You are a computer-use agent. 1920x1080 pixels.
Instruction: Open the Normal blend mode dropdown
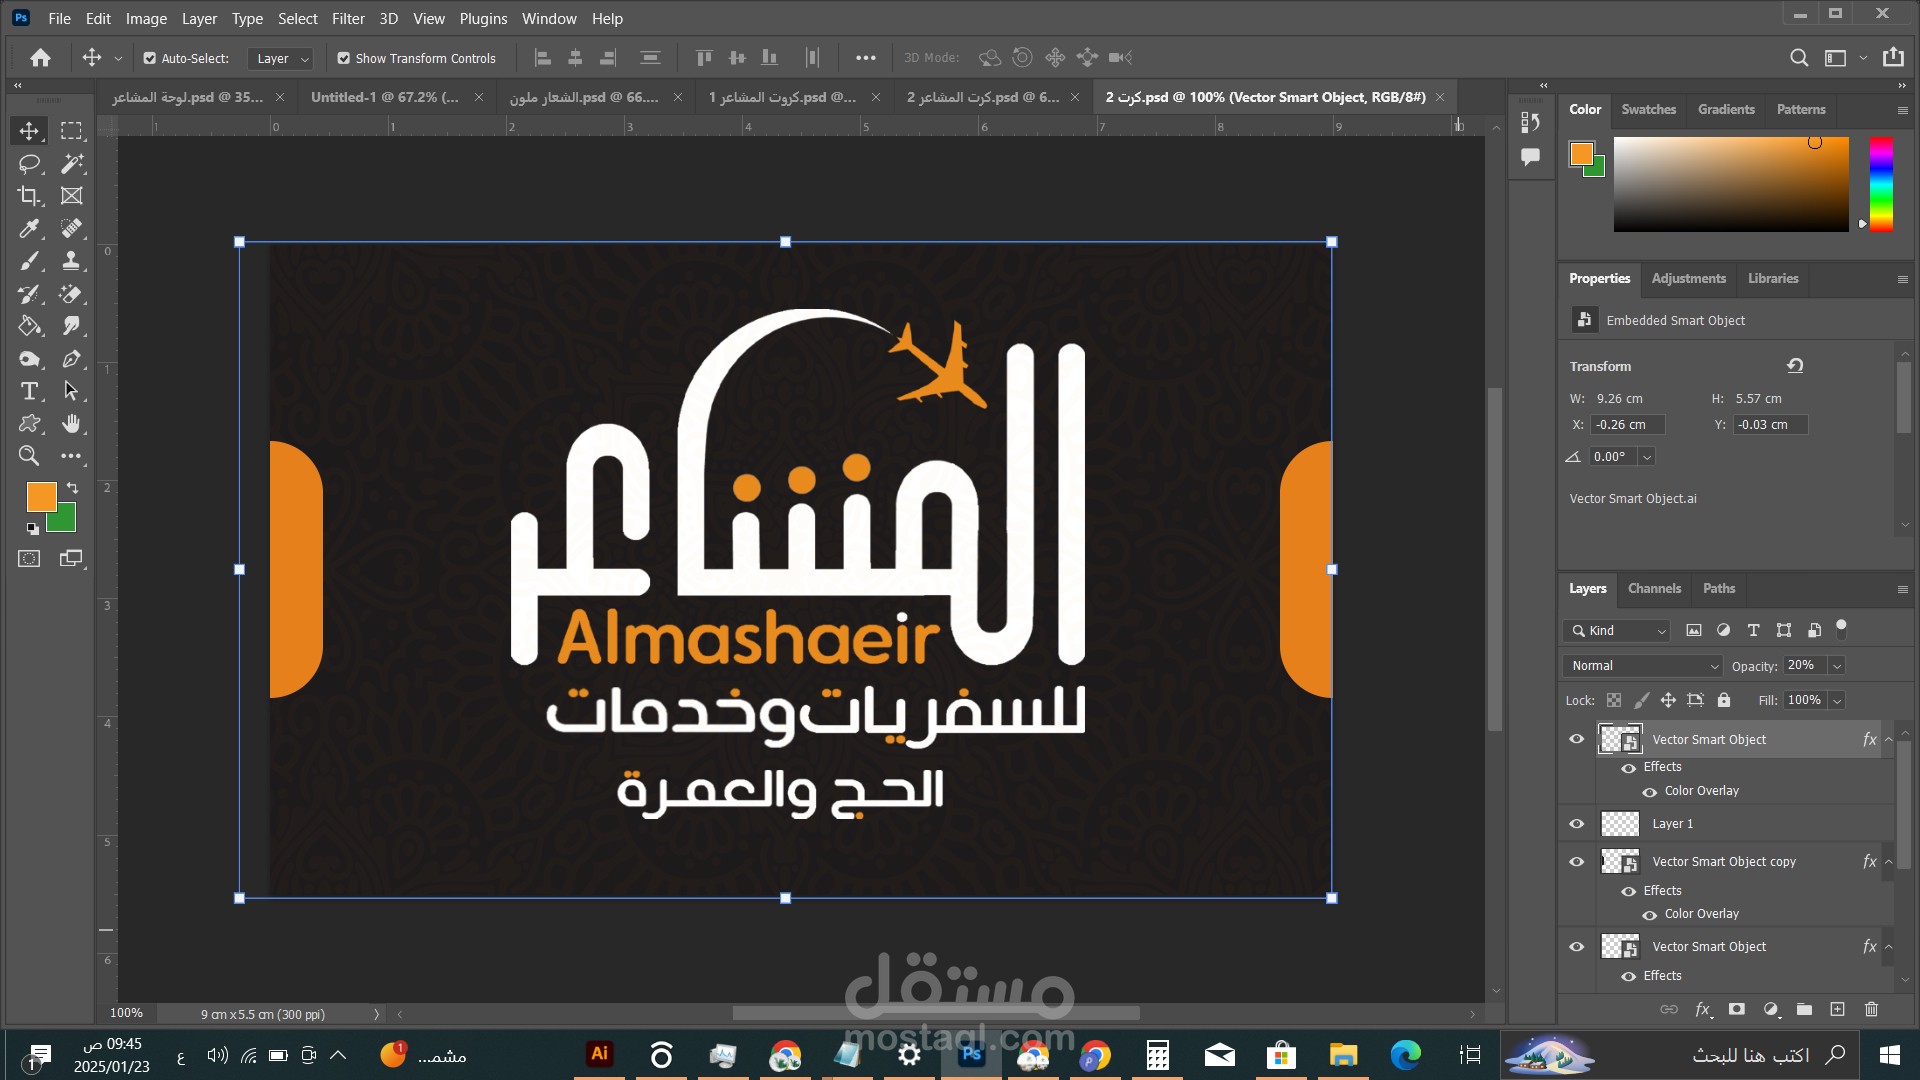tap(1643, 666)
